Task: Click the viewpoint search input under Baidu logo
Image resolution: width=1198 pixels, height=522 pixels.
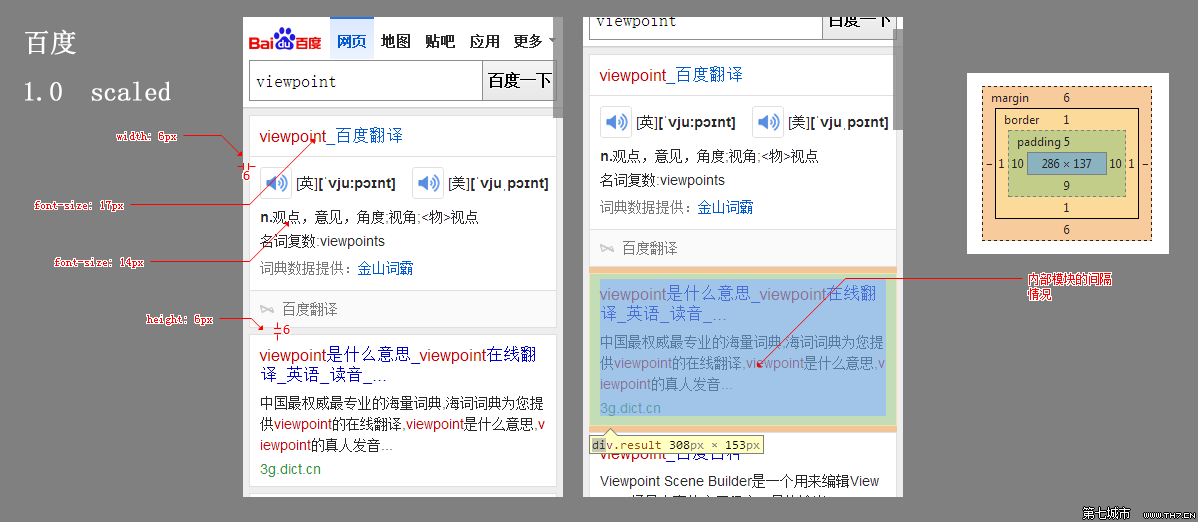Action: [x=366, y=81]
